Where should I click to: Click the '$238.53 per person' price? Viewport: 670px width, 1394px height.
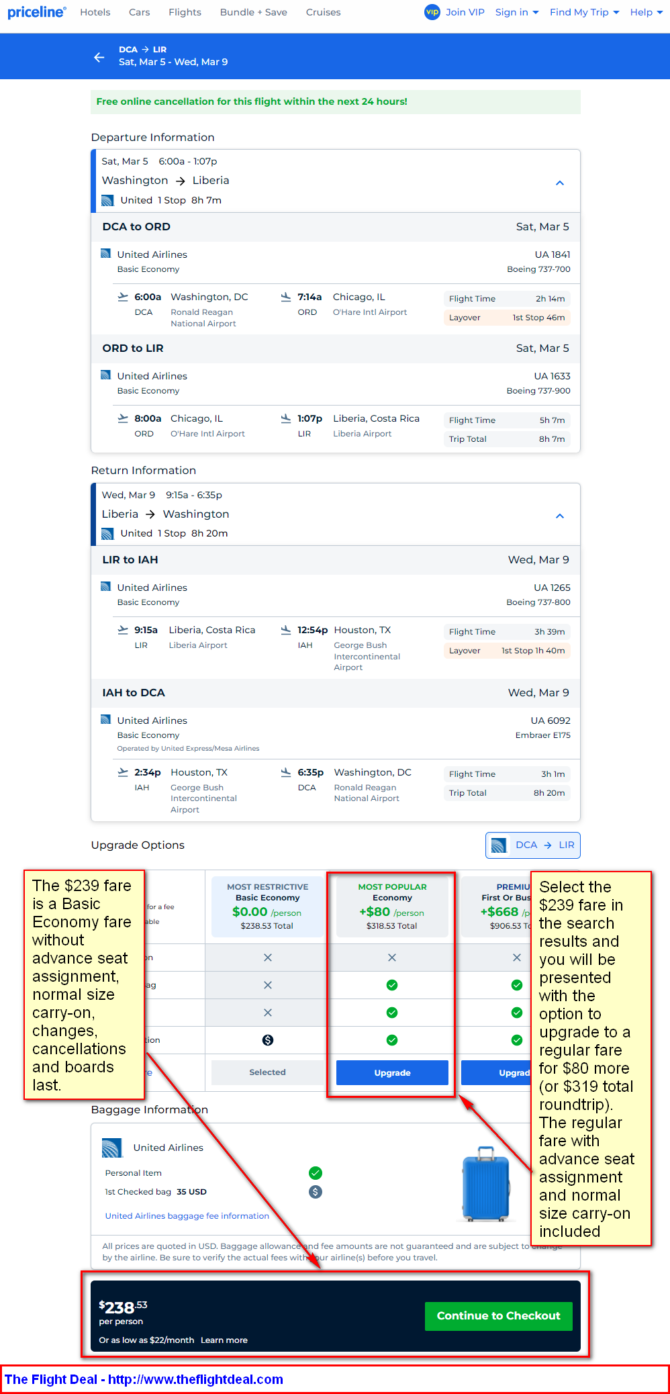pyautogui.click(x=123, y=1312)
